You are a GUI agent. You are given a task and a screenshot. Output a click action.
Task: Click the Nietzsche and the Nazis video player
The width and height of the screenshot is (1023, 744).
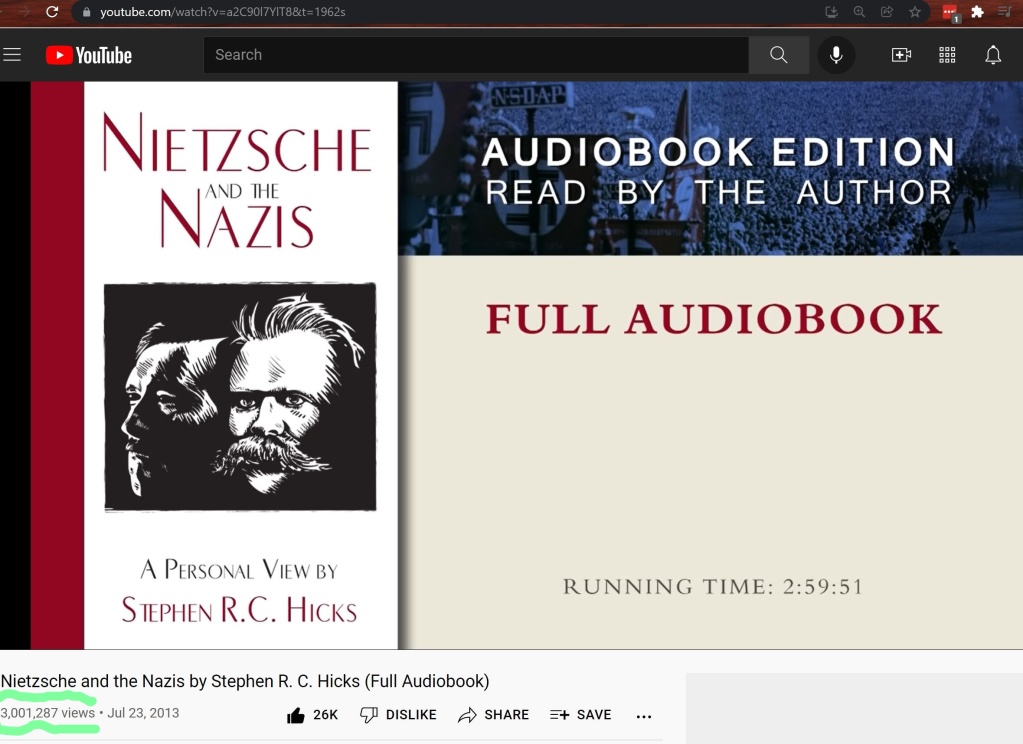click(512, 365)
